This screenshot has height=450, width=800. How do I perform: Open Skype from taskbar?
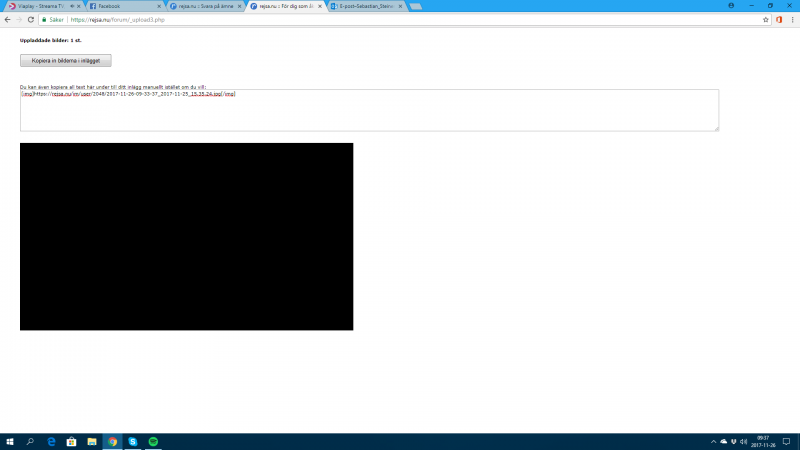coord(133,442)
